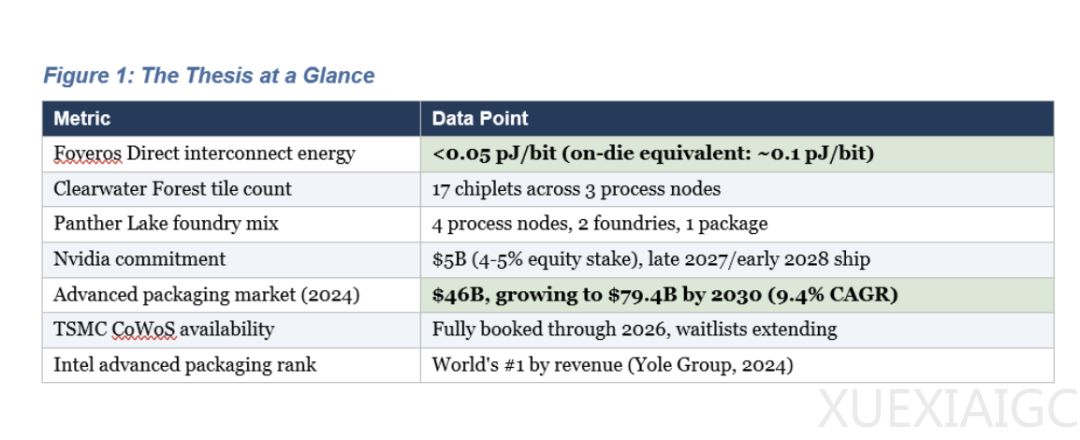Click the red-underlined word 'Foveros'
Viewport: 1080px width, 440px height.
point(88,154)
